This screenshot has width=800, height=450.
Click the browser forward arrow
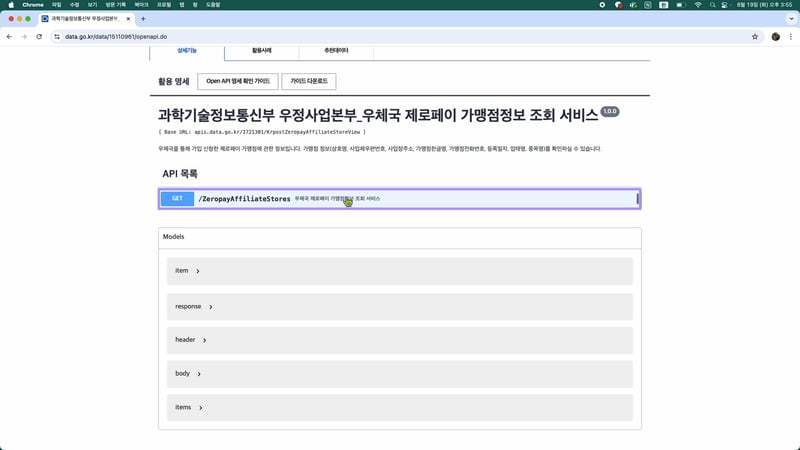(x=24, y=37)
